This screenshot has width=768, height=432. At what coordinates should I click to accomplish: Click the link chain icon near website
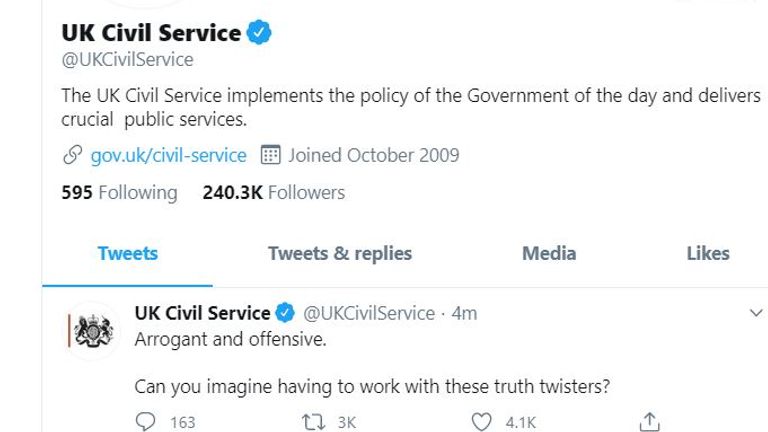click(x=72, y=155)
